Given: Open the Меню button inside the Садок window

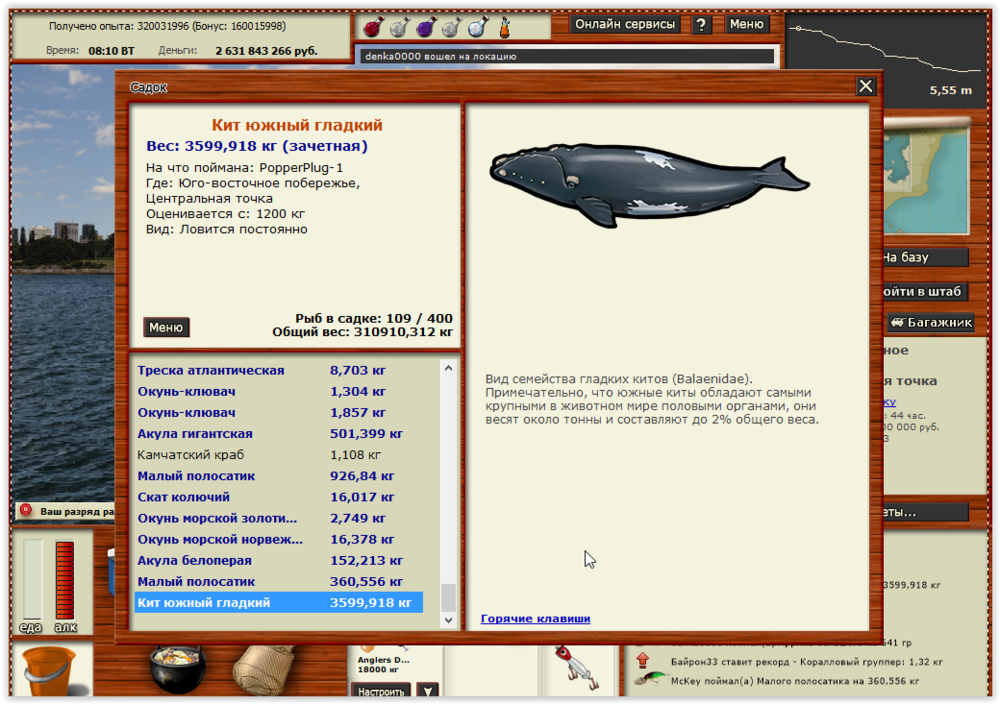Looking at the screenshot, I should coord(166,327).
